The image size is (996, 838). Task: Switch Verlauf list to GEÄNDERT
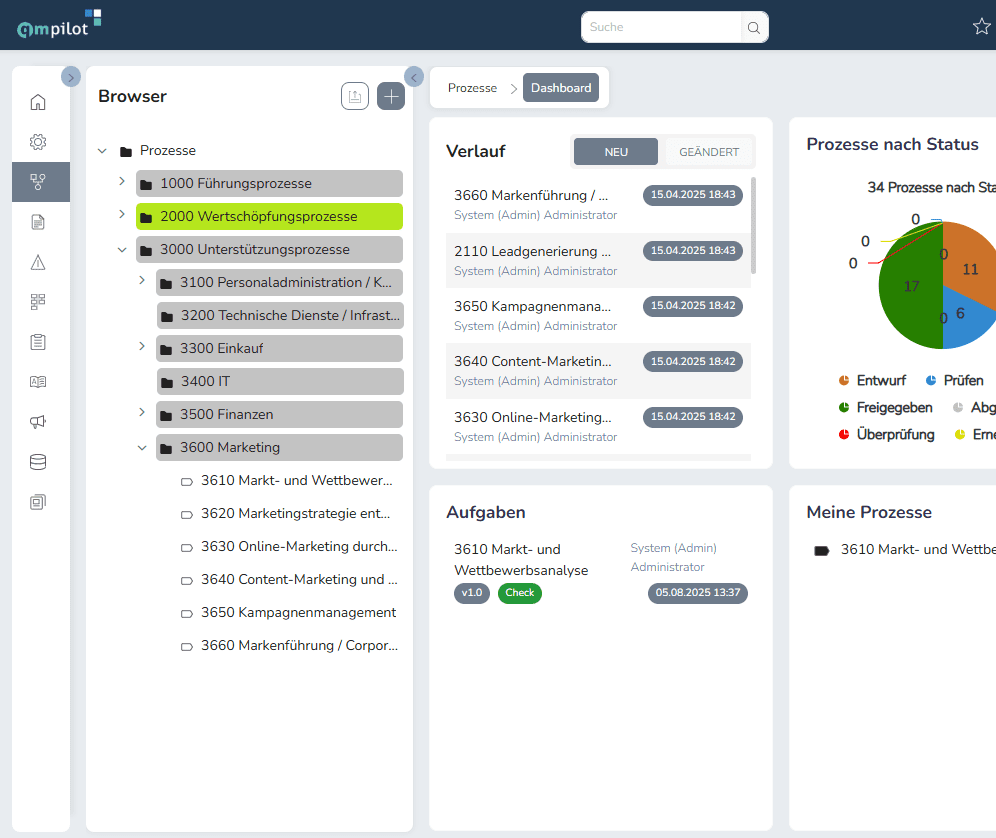(709, 152)
